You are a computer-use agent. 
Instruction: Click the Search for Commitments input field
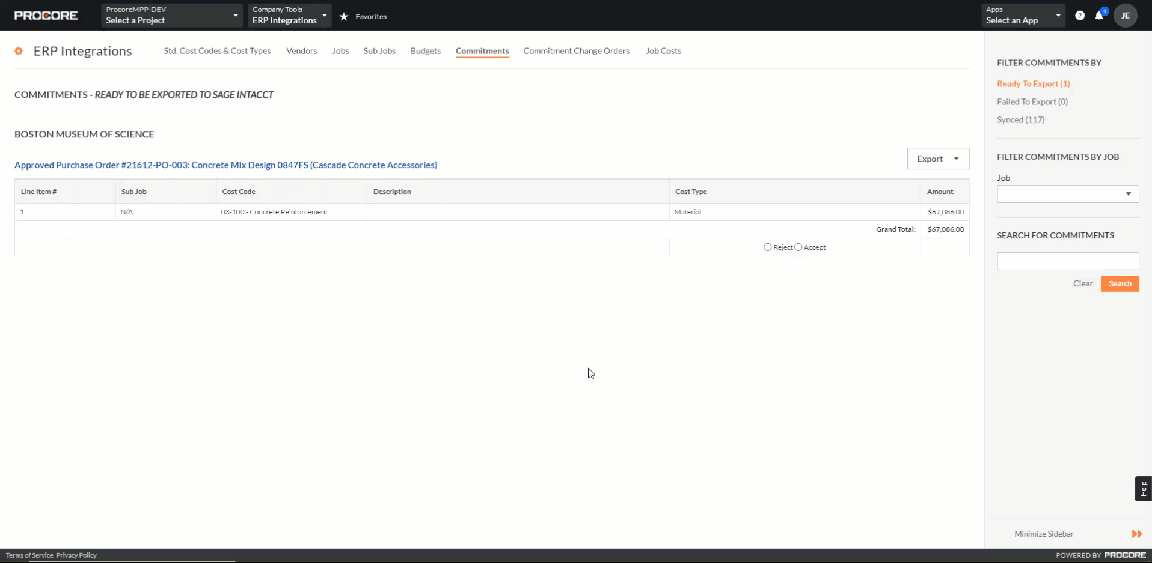point(1068,261)
